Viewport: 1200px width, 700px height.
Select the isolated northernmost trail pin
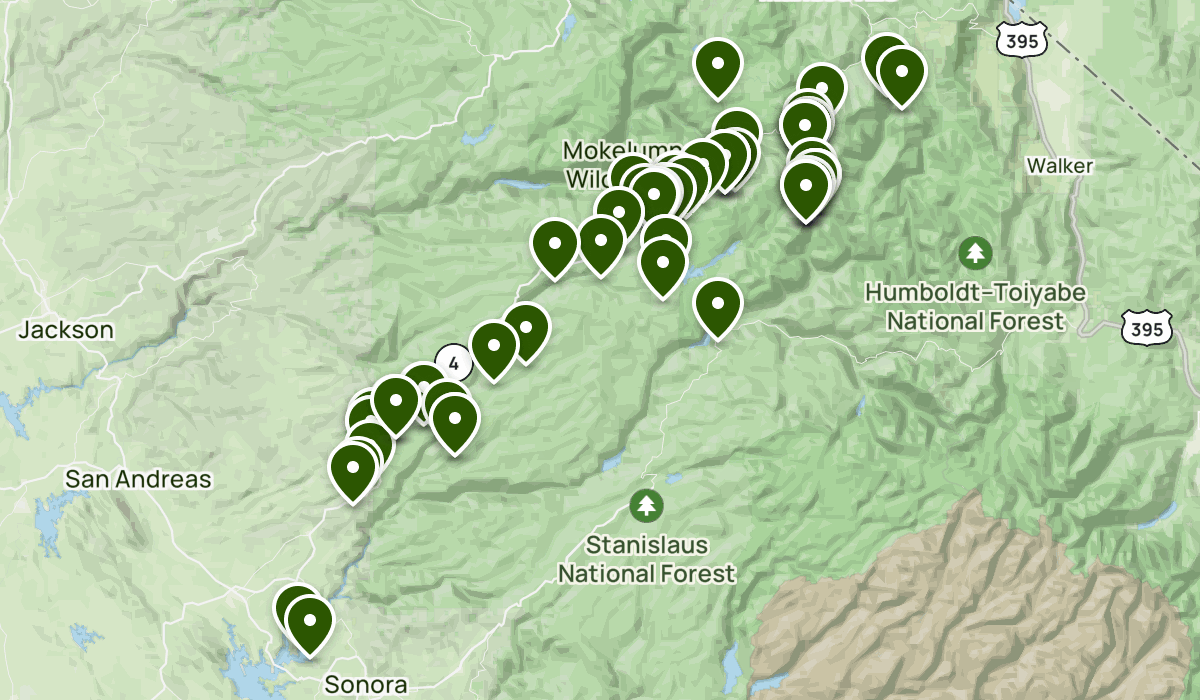pos(718,68)
